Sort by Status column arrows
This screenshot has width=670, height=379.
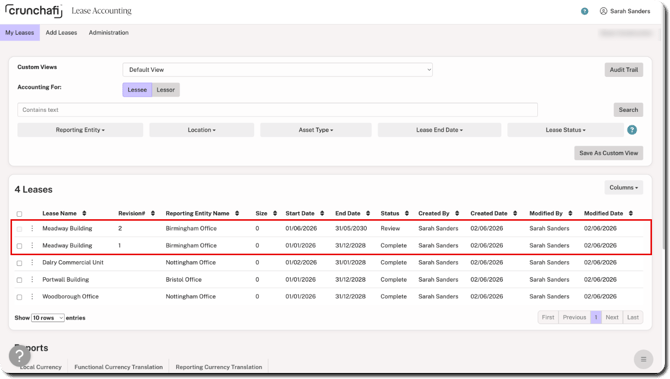(x=406, y=213)
